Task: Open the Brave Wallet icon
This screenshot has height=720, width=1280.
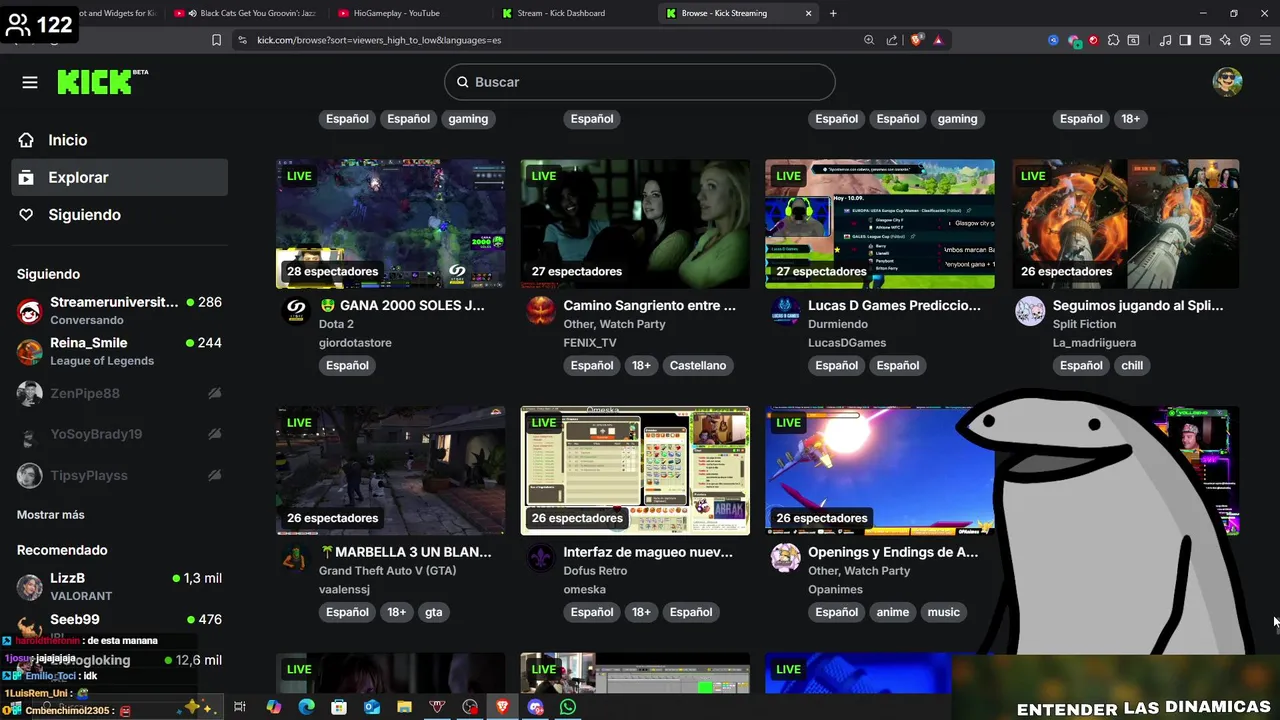Action: [x=1205, y=40]
